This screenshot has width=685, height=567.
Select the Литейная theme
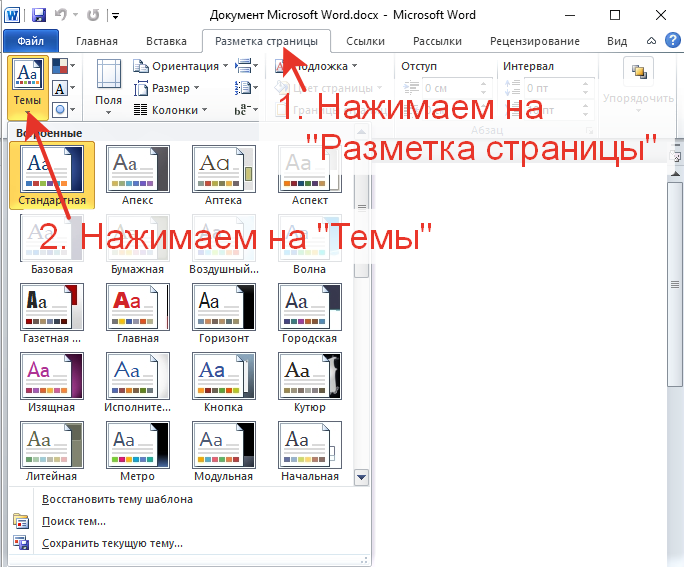(x=52, y=451)
